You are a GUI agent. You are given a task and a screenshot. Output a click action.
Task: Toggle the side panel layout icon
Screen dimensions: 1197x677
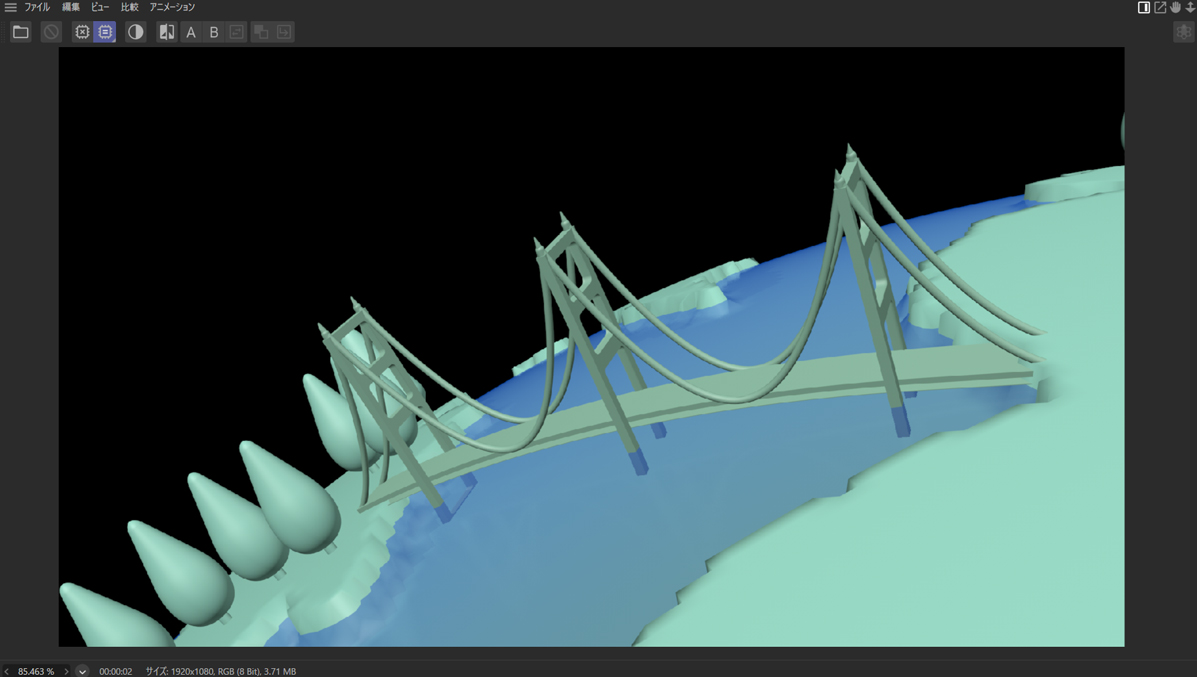point(1144,7)
